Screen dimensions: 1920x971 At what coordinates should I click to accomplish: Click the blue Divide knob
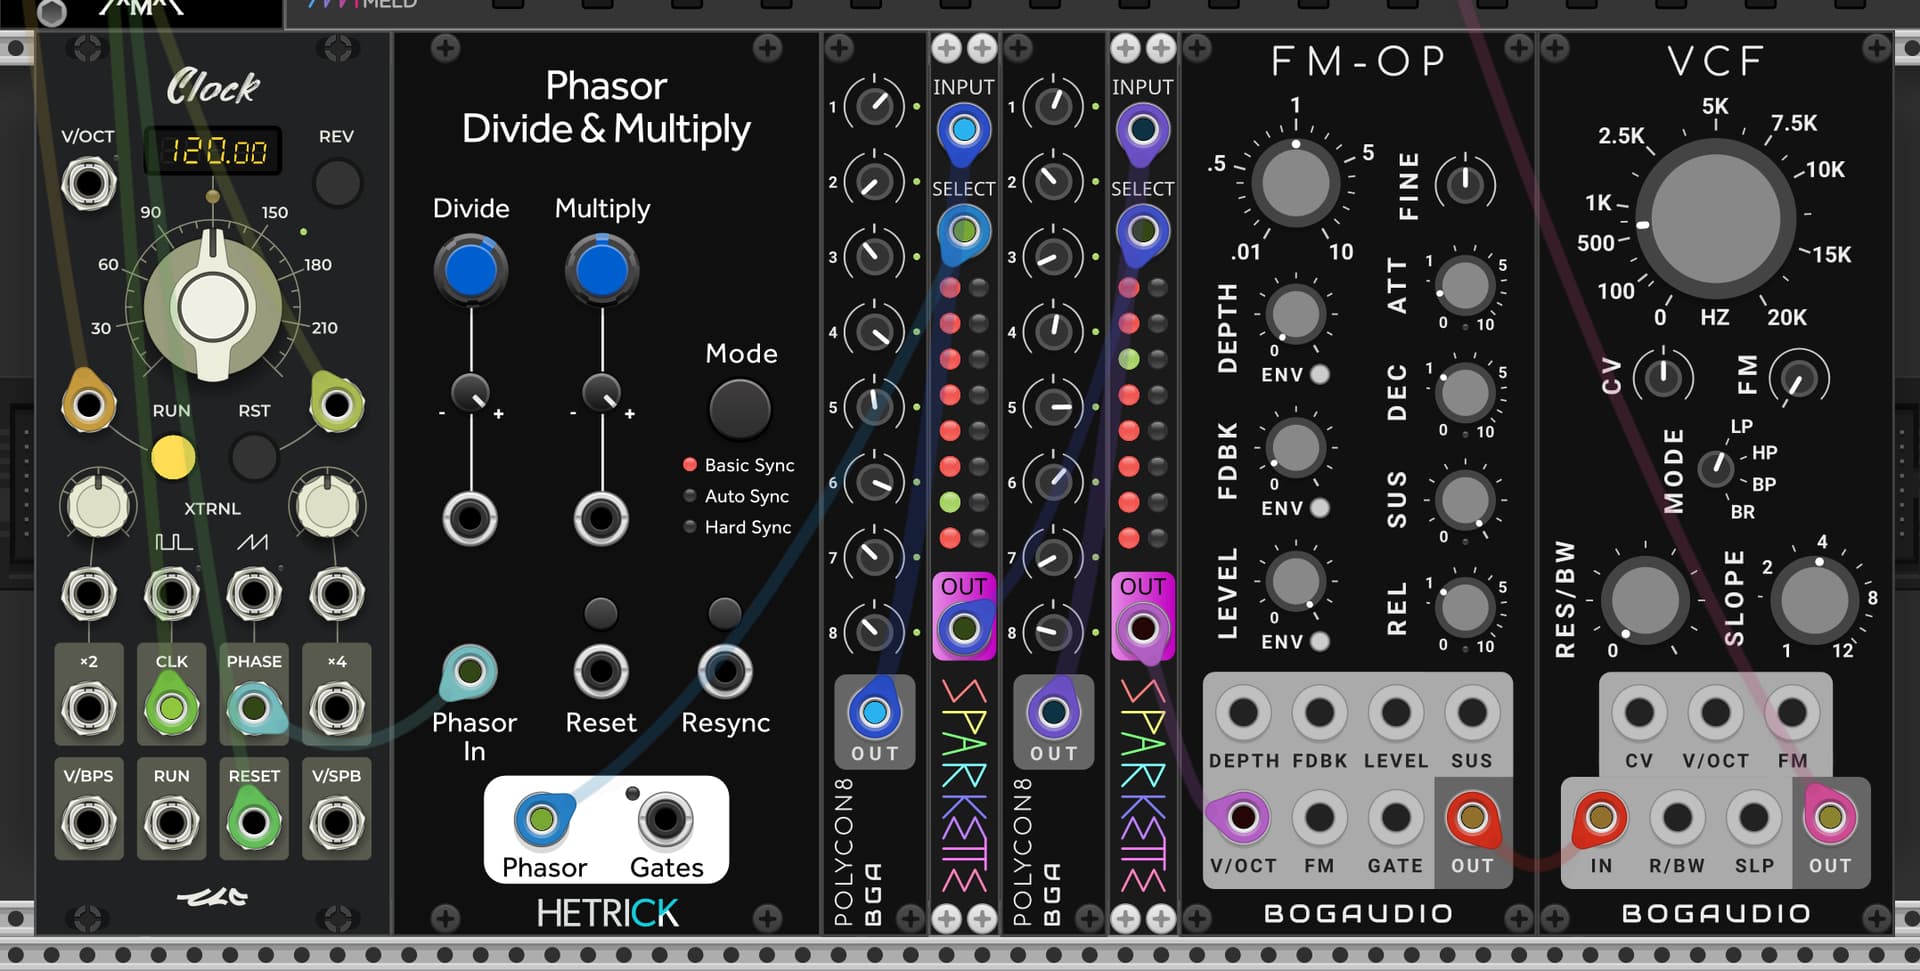470,270
